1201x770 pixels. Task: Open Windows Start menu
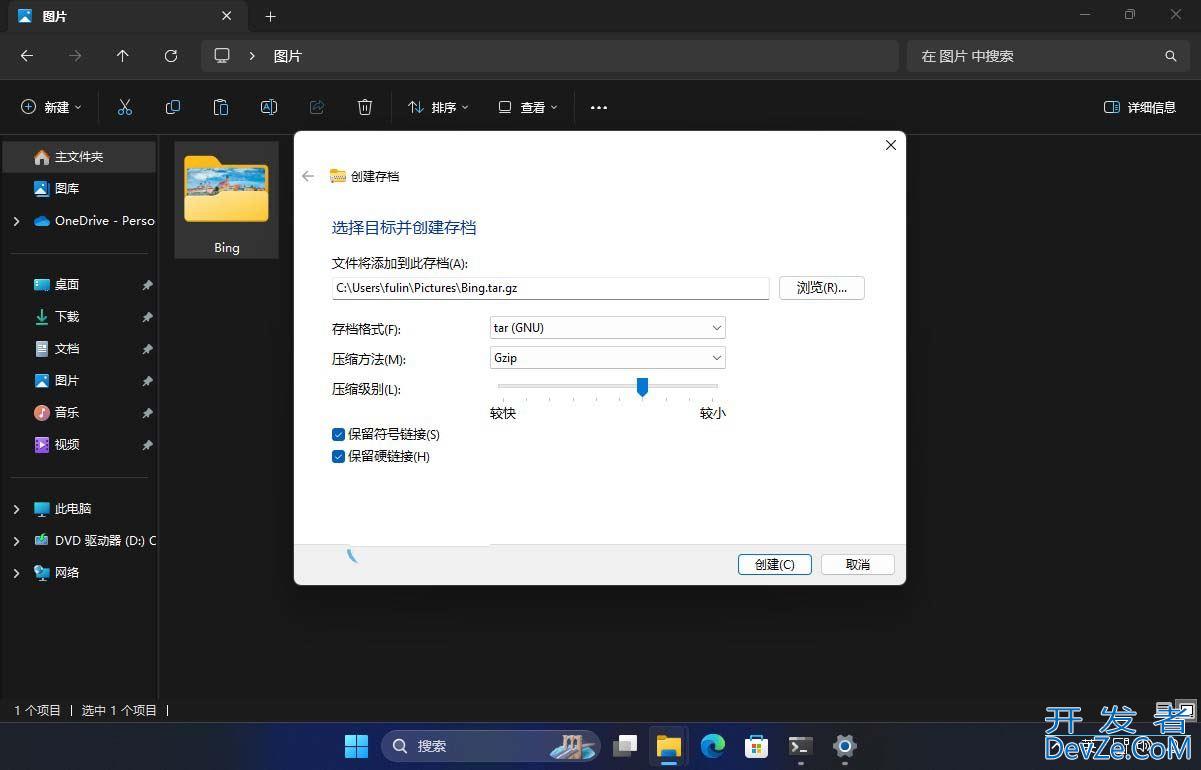pos(356,746)
